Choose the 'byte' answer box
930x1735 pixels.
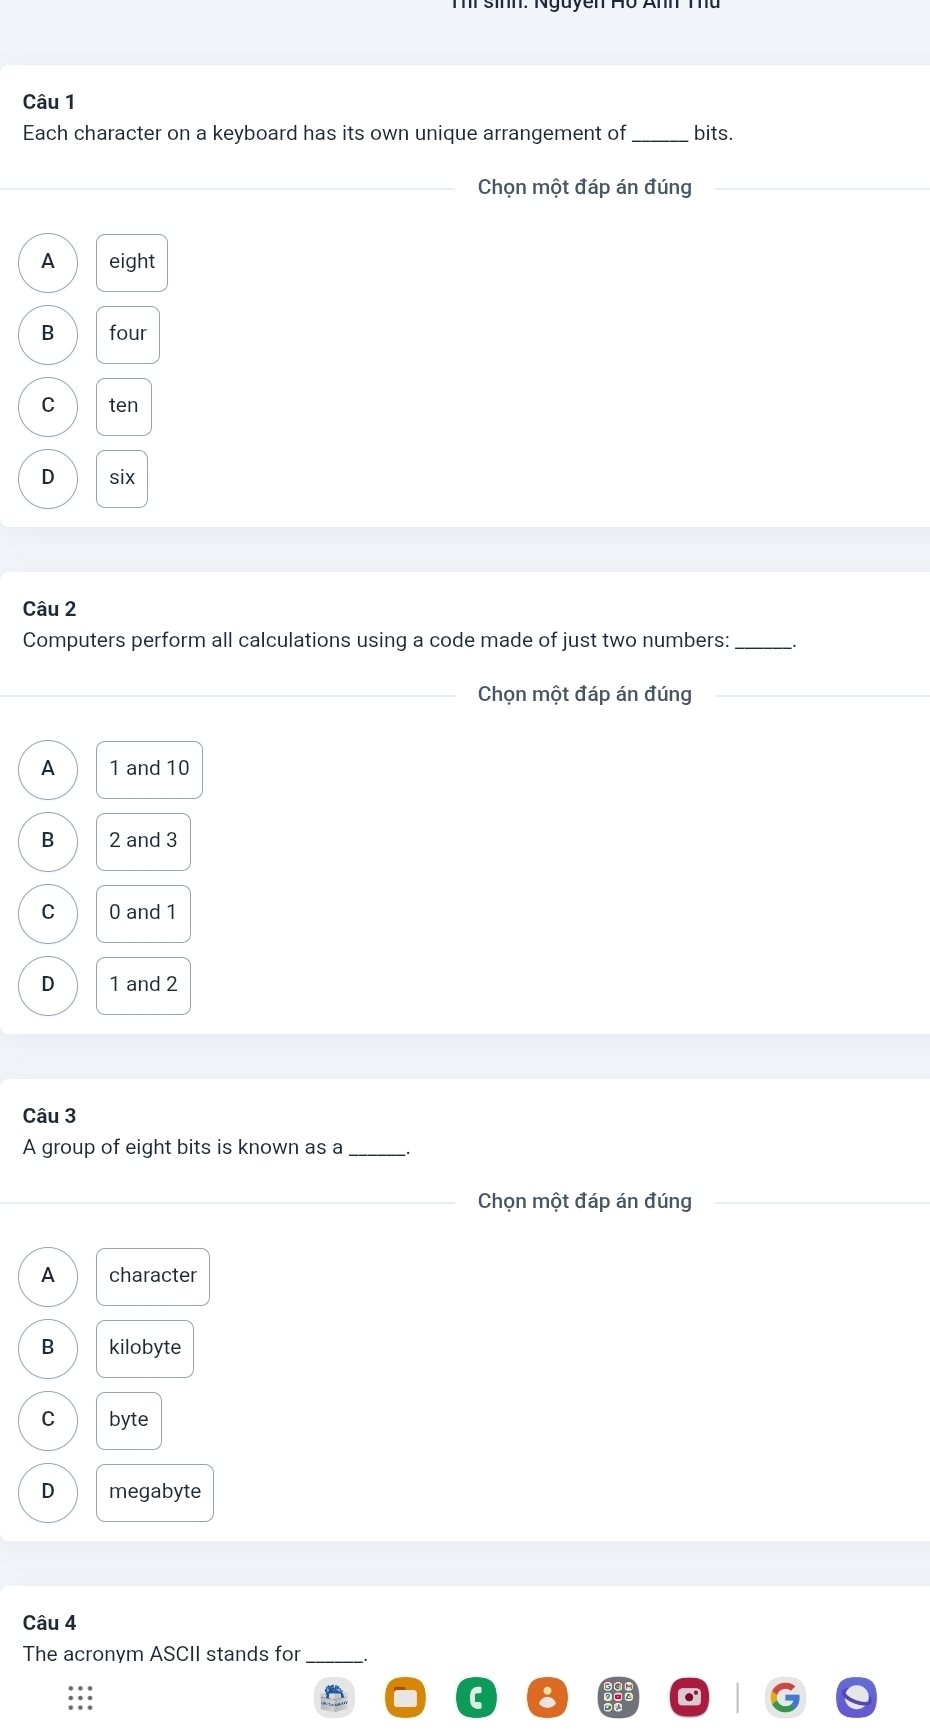click(129, 1420)
